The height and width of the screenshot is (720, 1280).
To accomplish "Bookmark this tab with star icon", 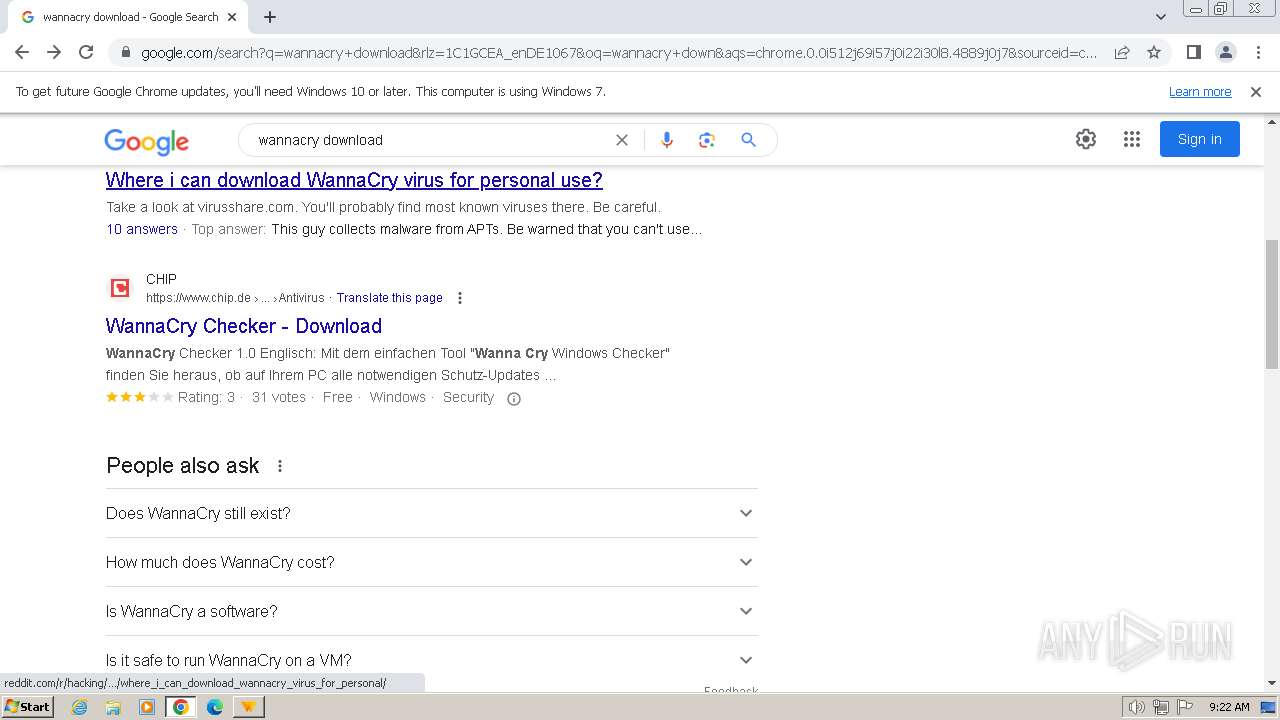I will (x=1154, y=52).
